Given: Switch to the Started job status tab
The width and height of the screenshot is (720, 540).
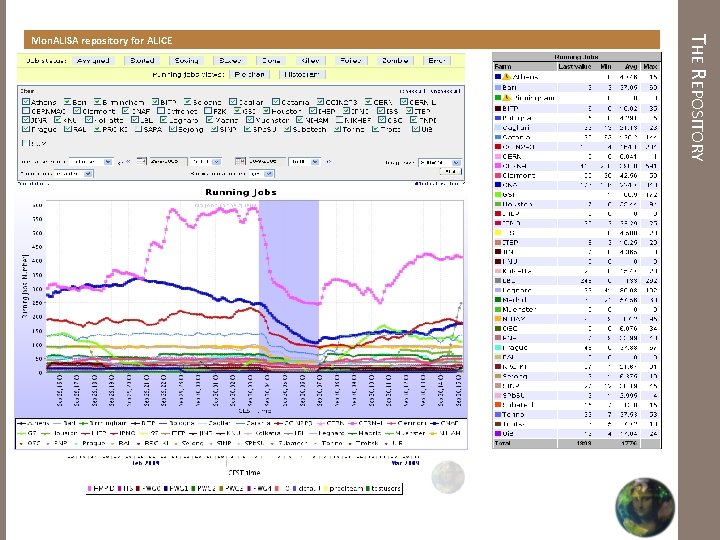Looking at the screenshot, I should pyautogui.click(x=142, y=61).
